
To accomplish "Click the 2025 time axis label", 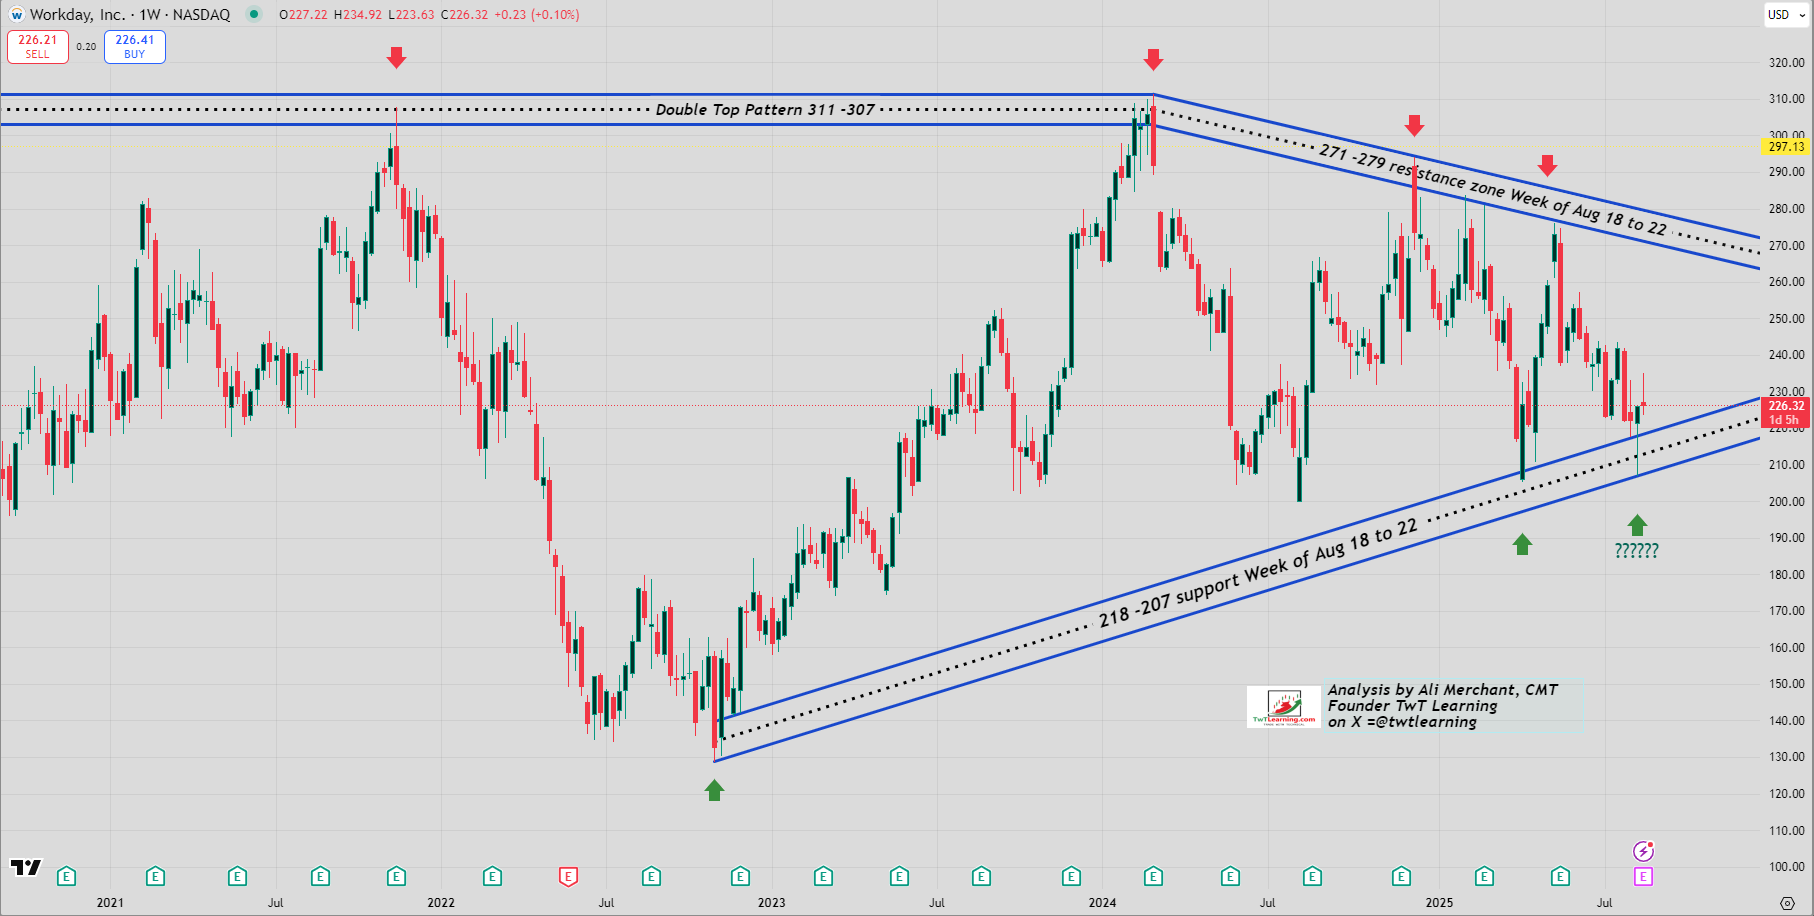I will [x=1440, y=903].
